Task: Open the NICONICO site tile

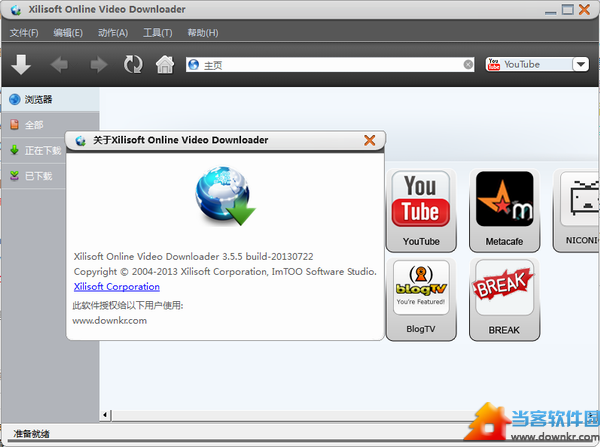Action: 576,211
